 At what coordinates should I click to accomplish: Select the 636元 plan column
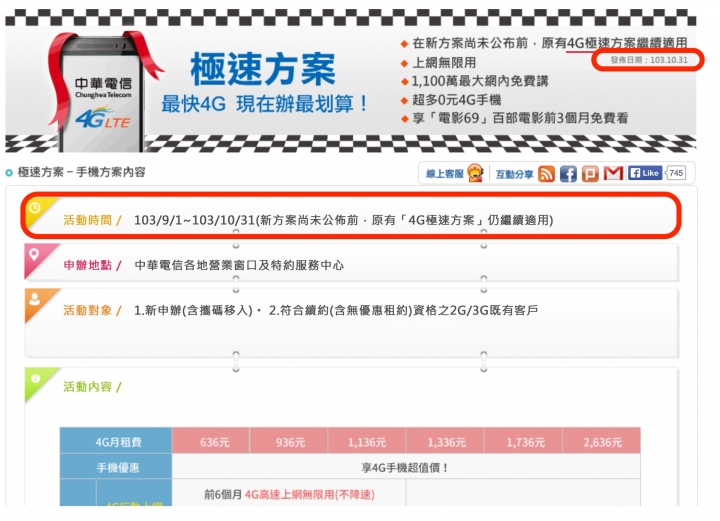point(211,441)
